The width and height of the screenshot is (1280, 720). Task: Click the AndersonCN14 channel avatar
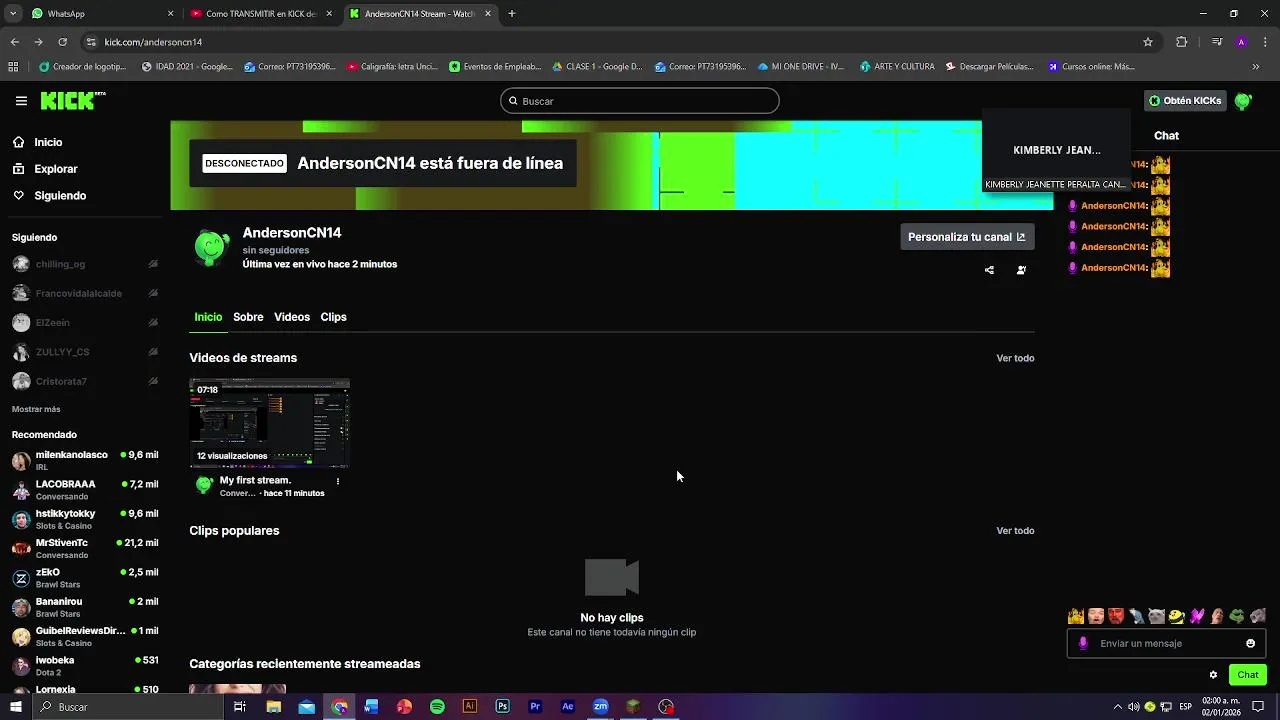tap(211, 248)
